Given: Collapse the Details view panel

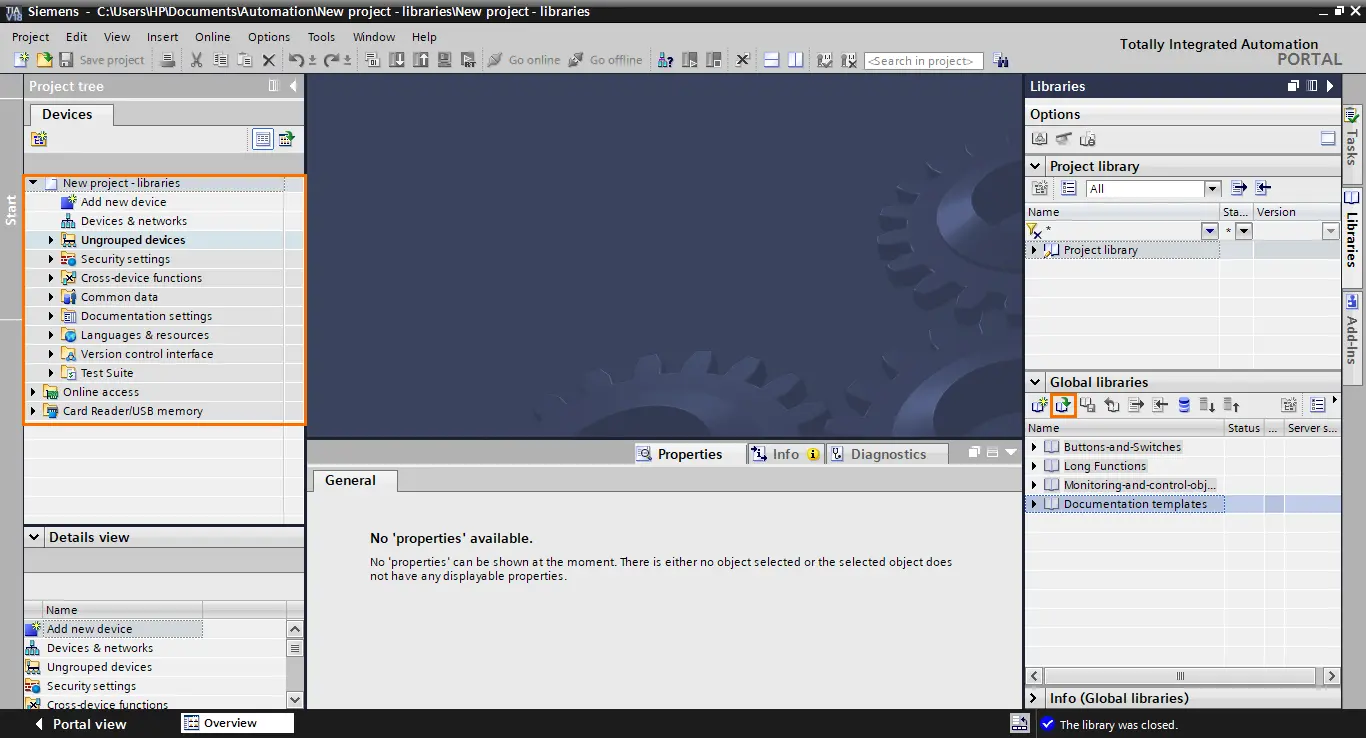Looking at the screenshot, I should coord(35,537).
